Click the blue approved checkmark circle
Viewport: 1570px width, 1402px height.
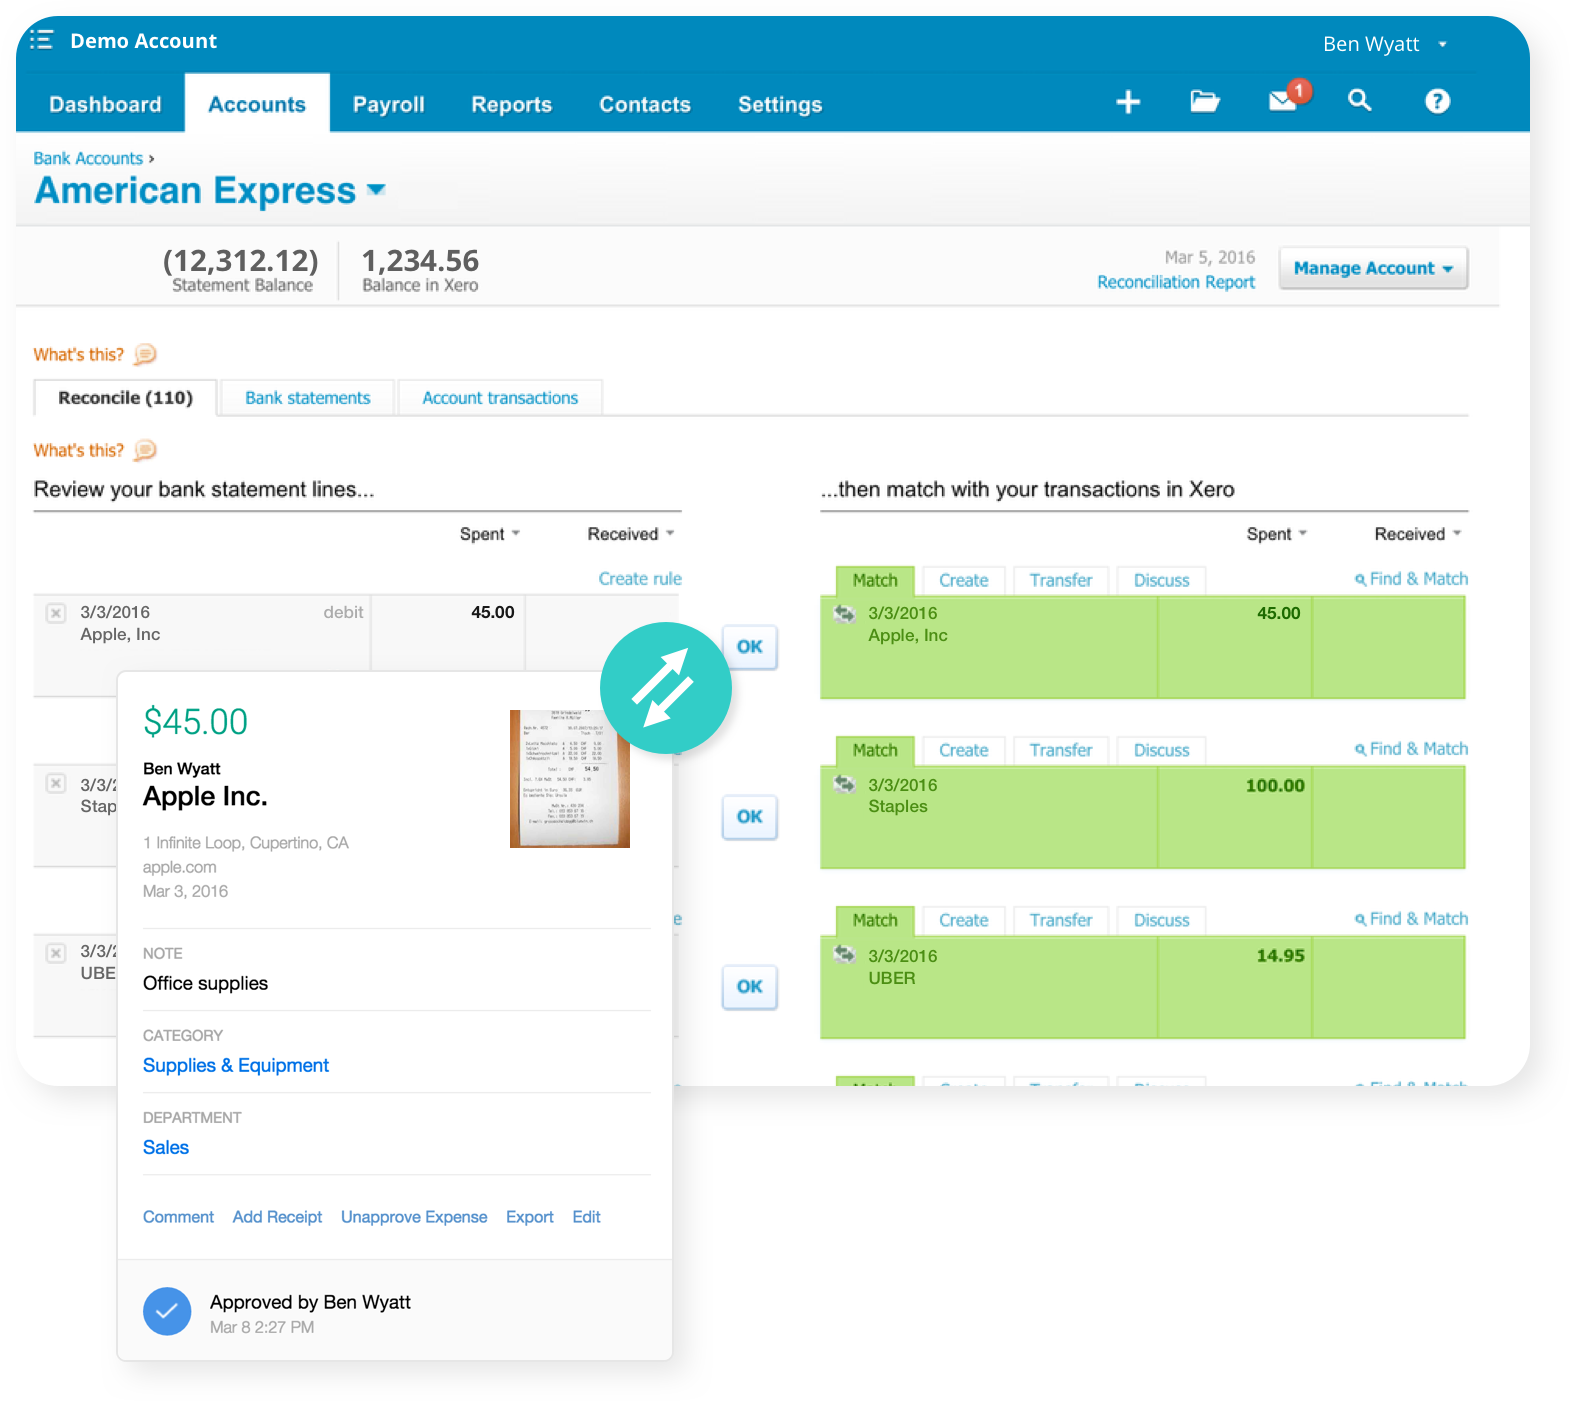pos(167,1311)
